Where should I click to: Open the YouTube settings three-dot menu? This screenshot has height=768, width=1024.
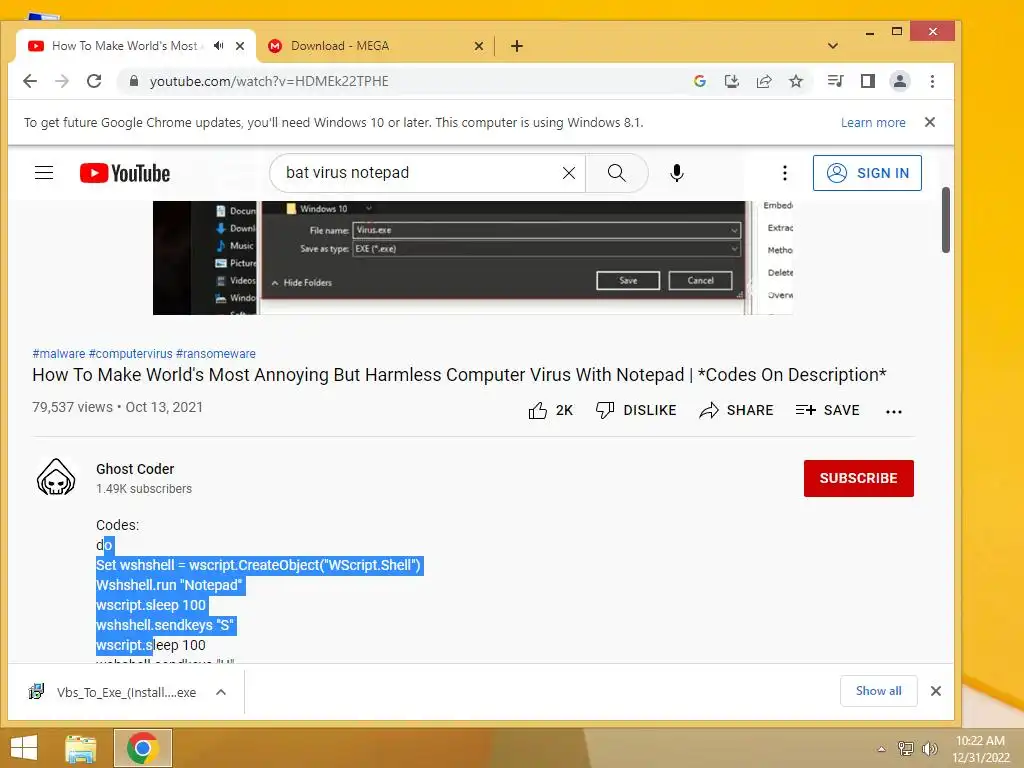[x=785, y=172]
